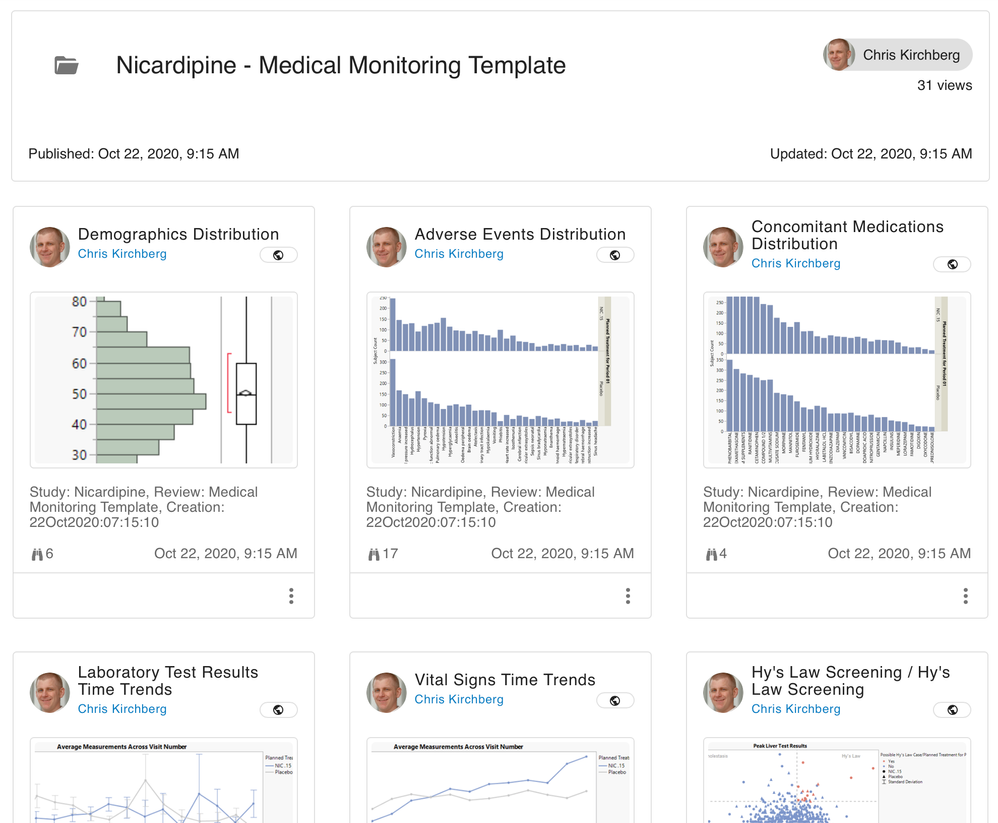
Task: Click the avatar on the Hy's Law Screening card
Action: [x=722, y=692]
